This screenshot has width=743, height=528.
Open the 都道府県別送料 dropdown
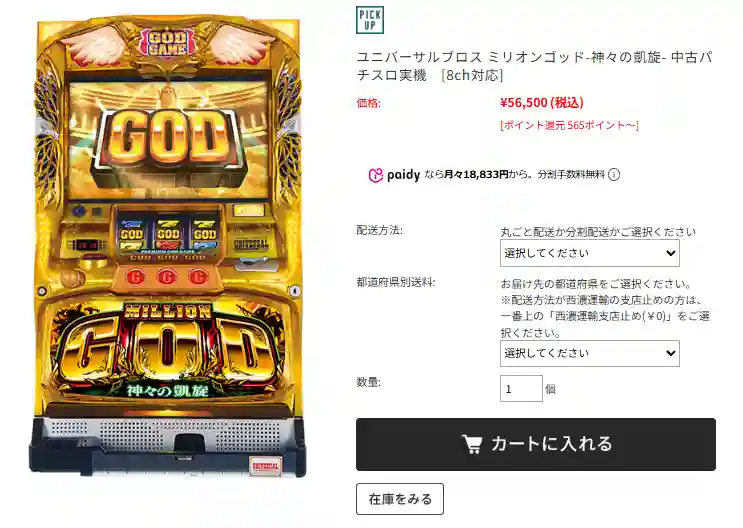click(x=589, y=353)
